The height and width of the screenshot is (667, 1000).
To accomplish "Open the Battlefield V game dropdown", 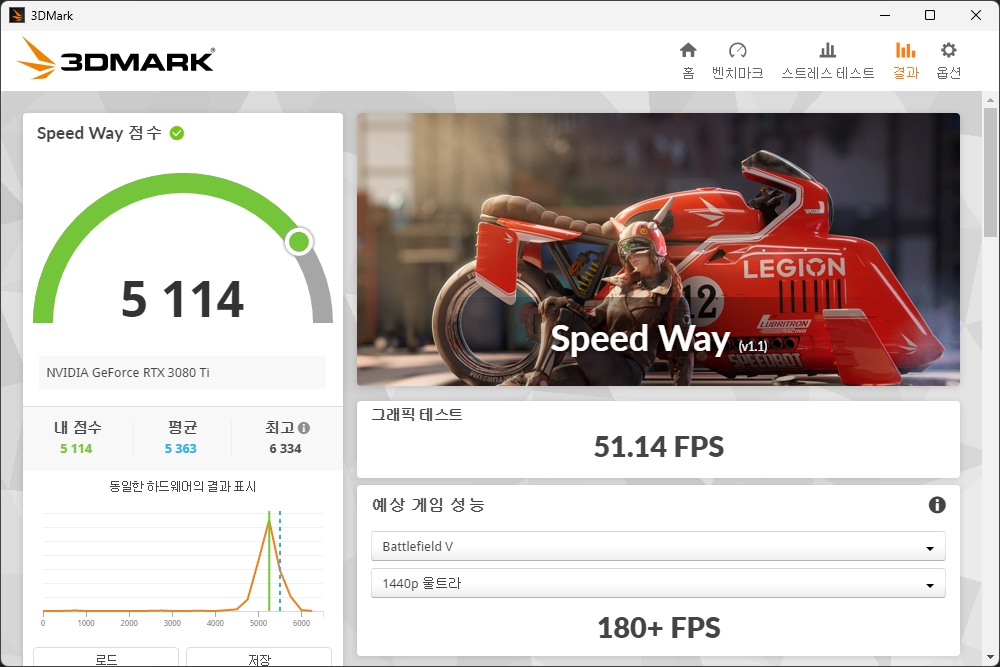I will 658,546.
